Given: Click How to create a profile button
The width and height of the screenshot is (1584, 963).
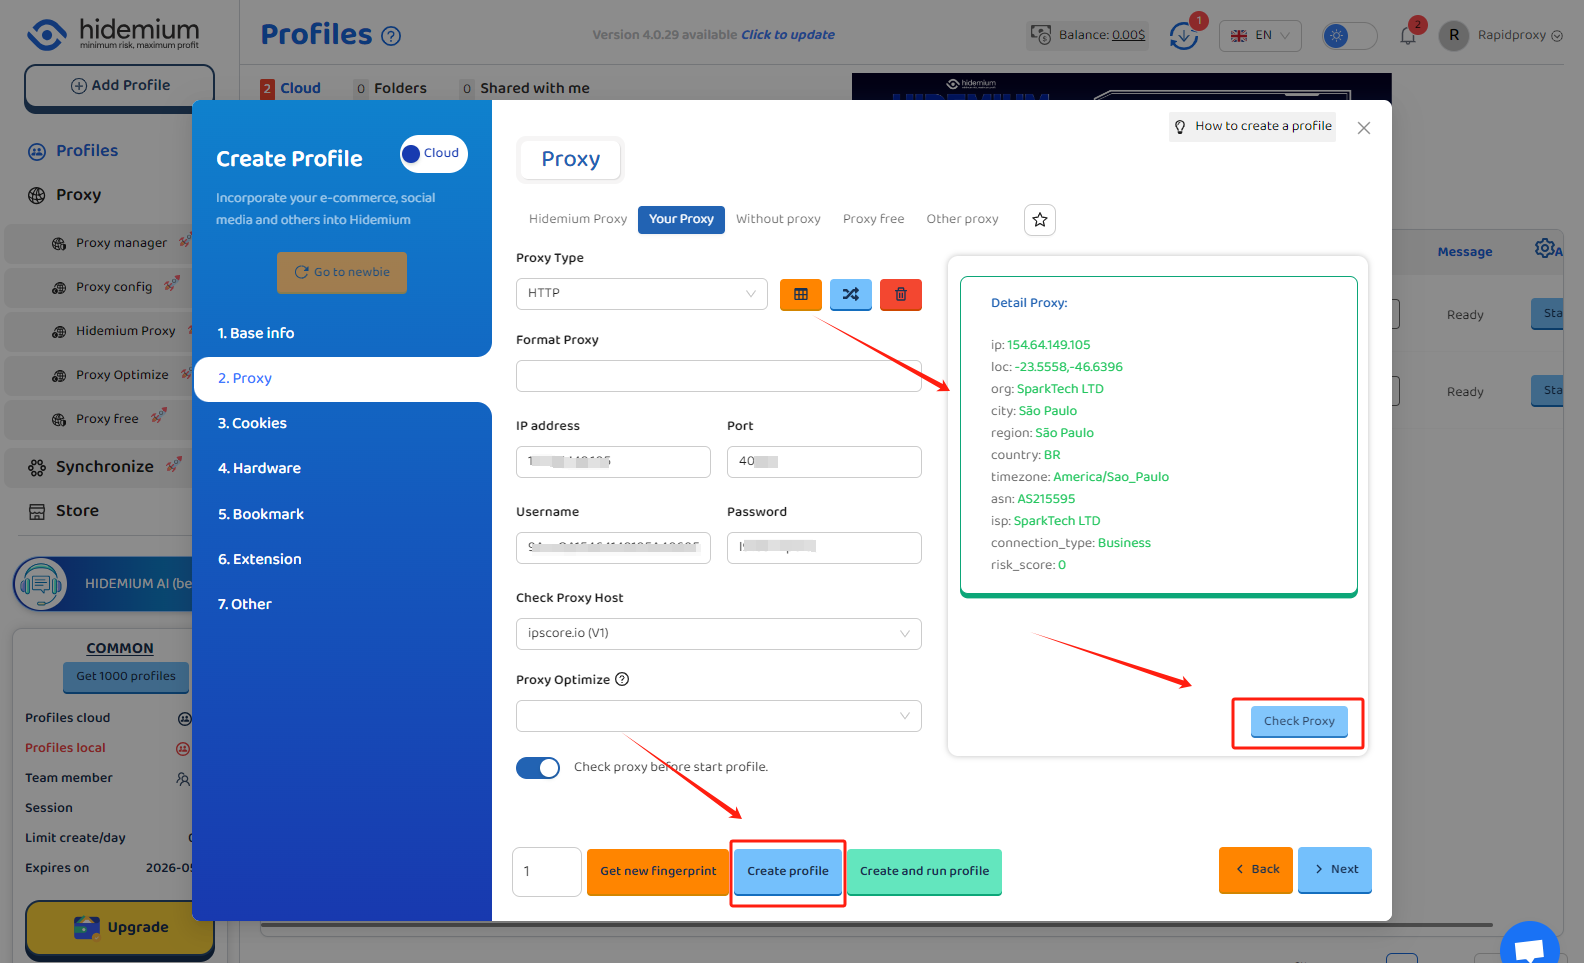Looking at the screenshot, I should (x=1252, y=127).
